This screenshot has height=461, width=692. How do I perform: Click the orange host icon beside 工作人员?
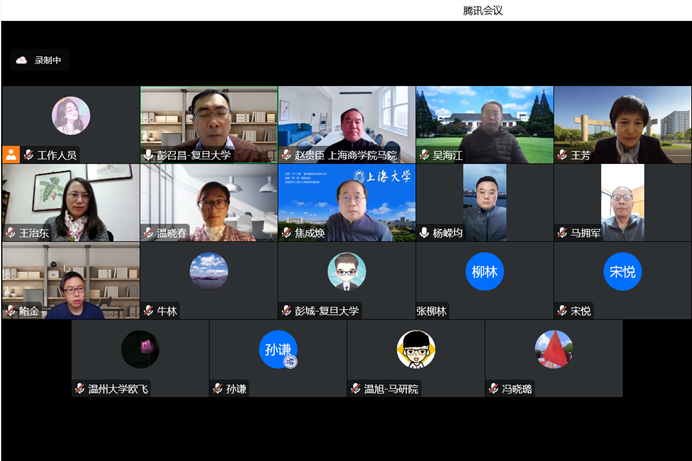[x=11, y=155]
